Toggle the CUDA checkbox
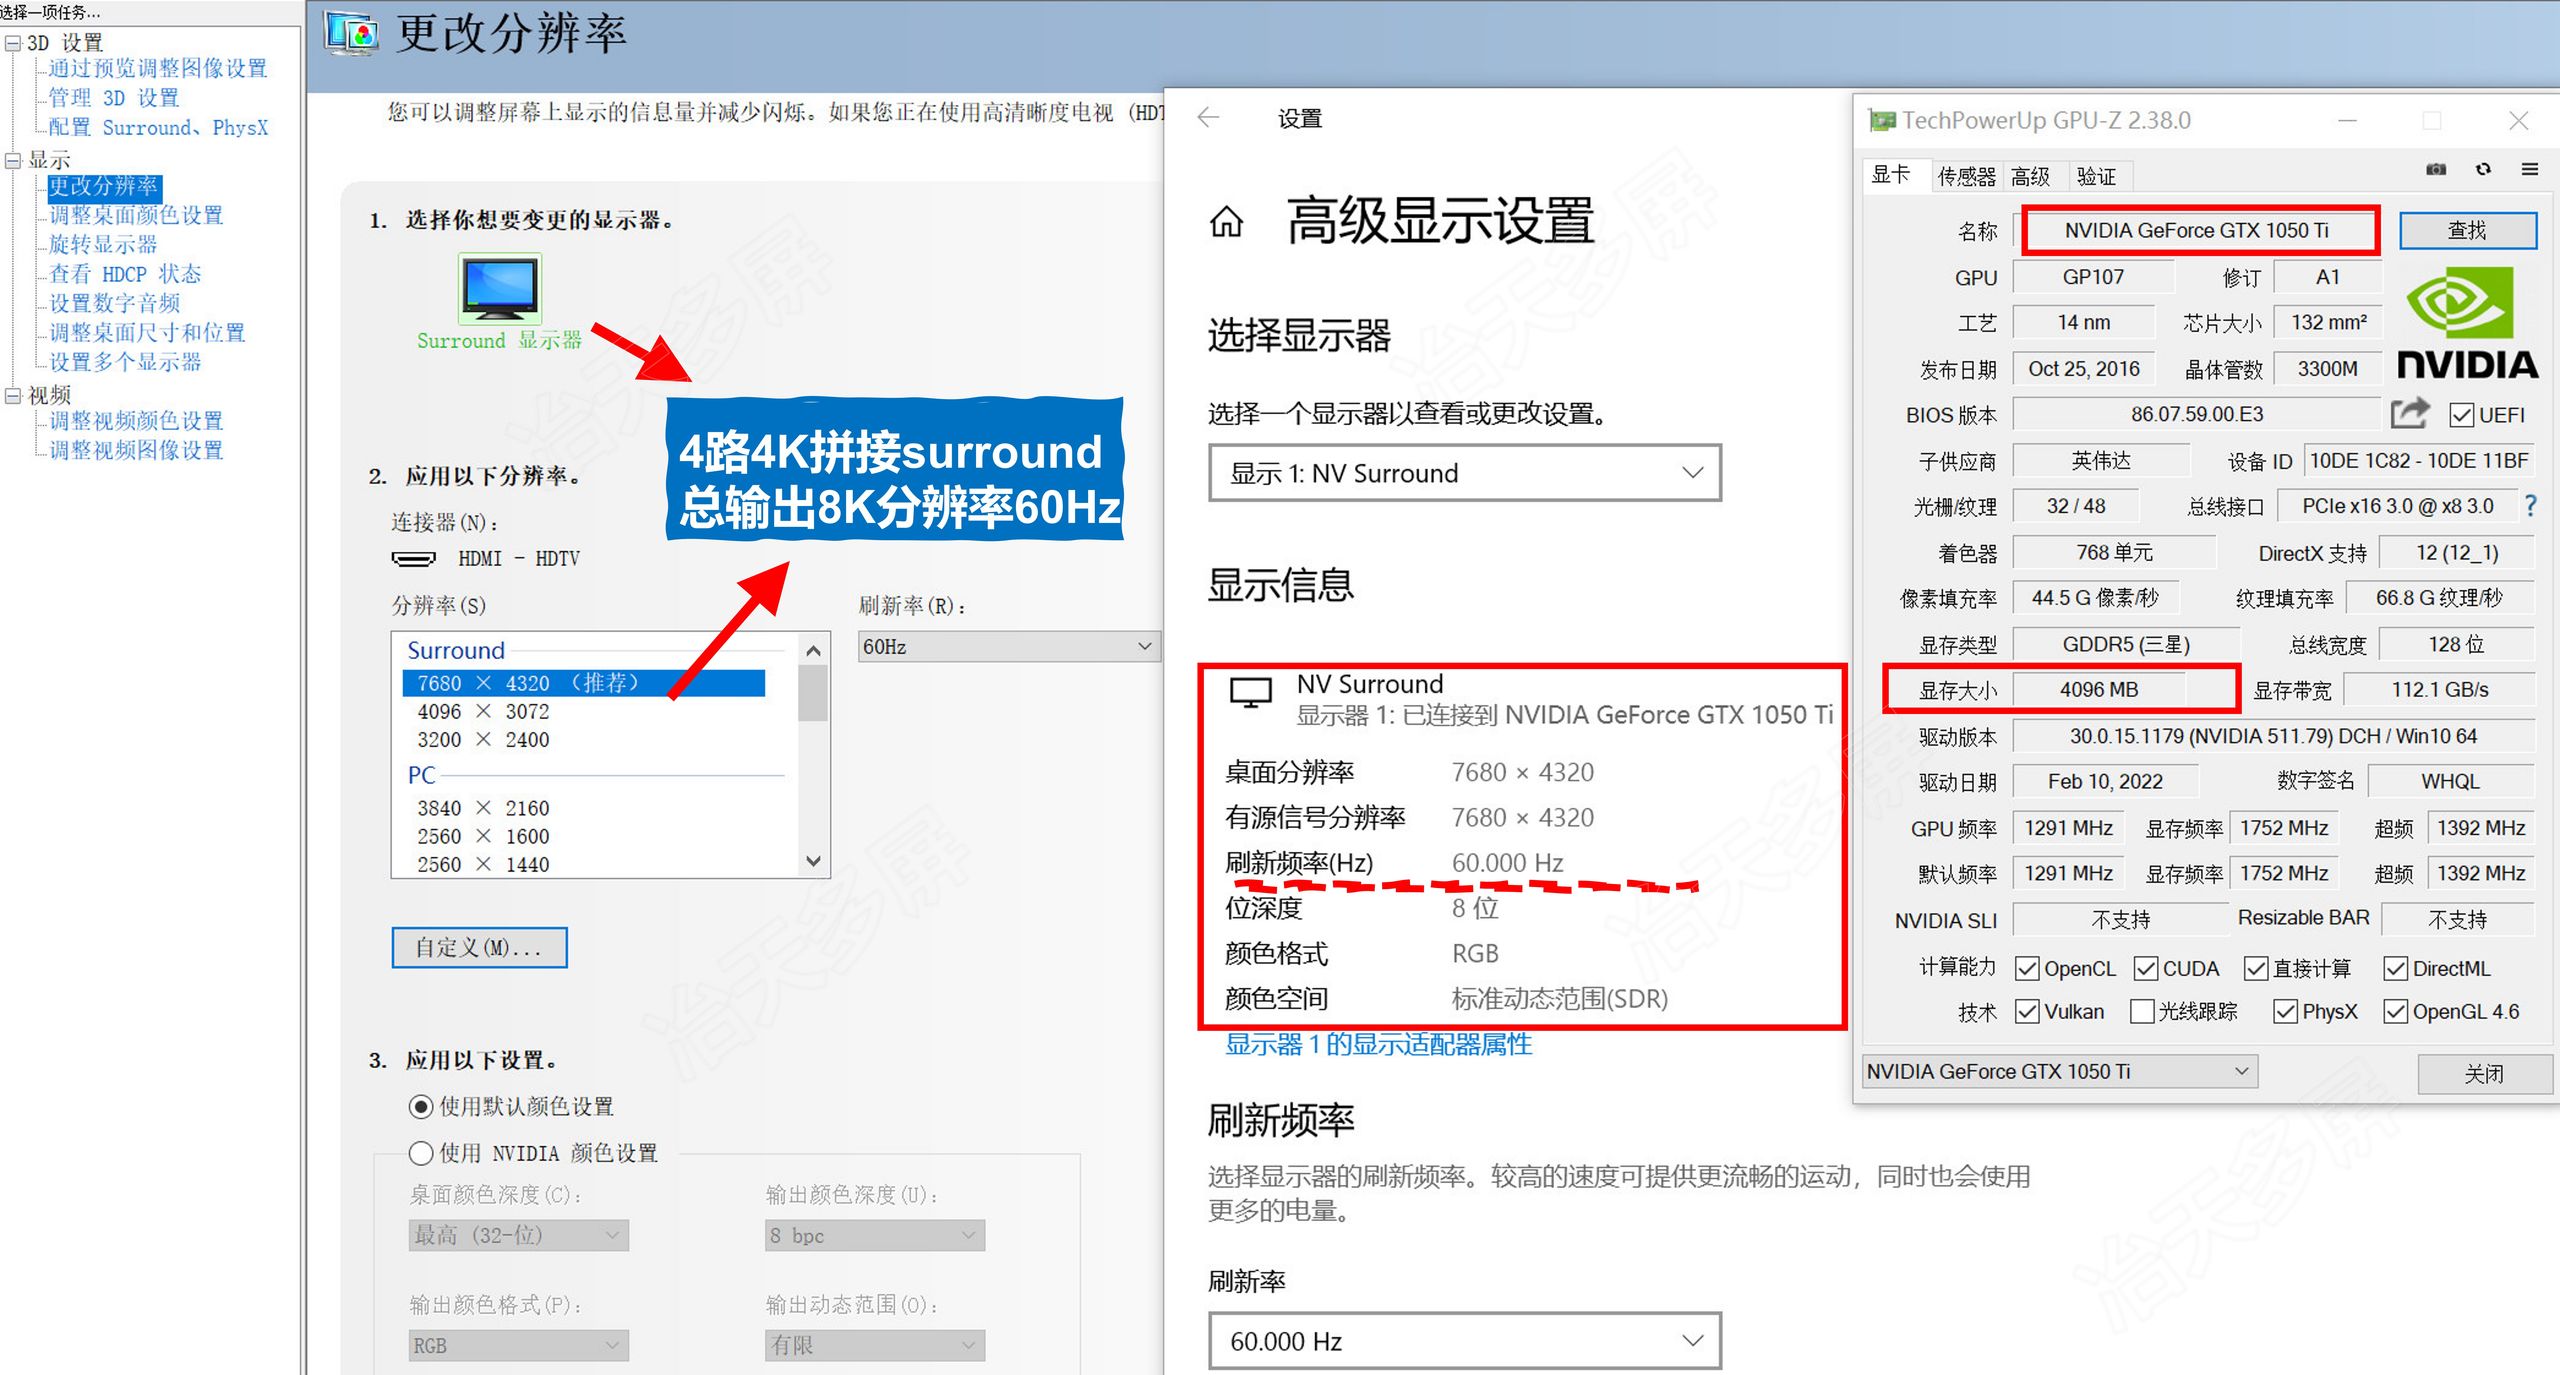The image size is (2560, 1375). 2145,968
